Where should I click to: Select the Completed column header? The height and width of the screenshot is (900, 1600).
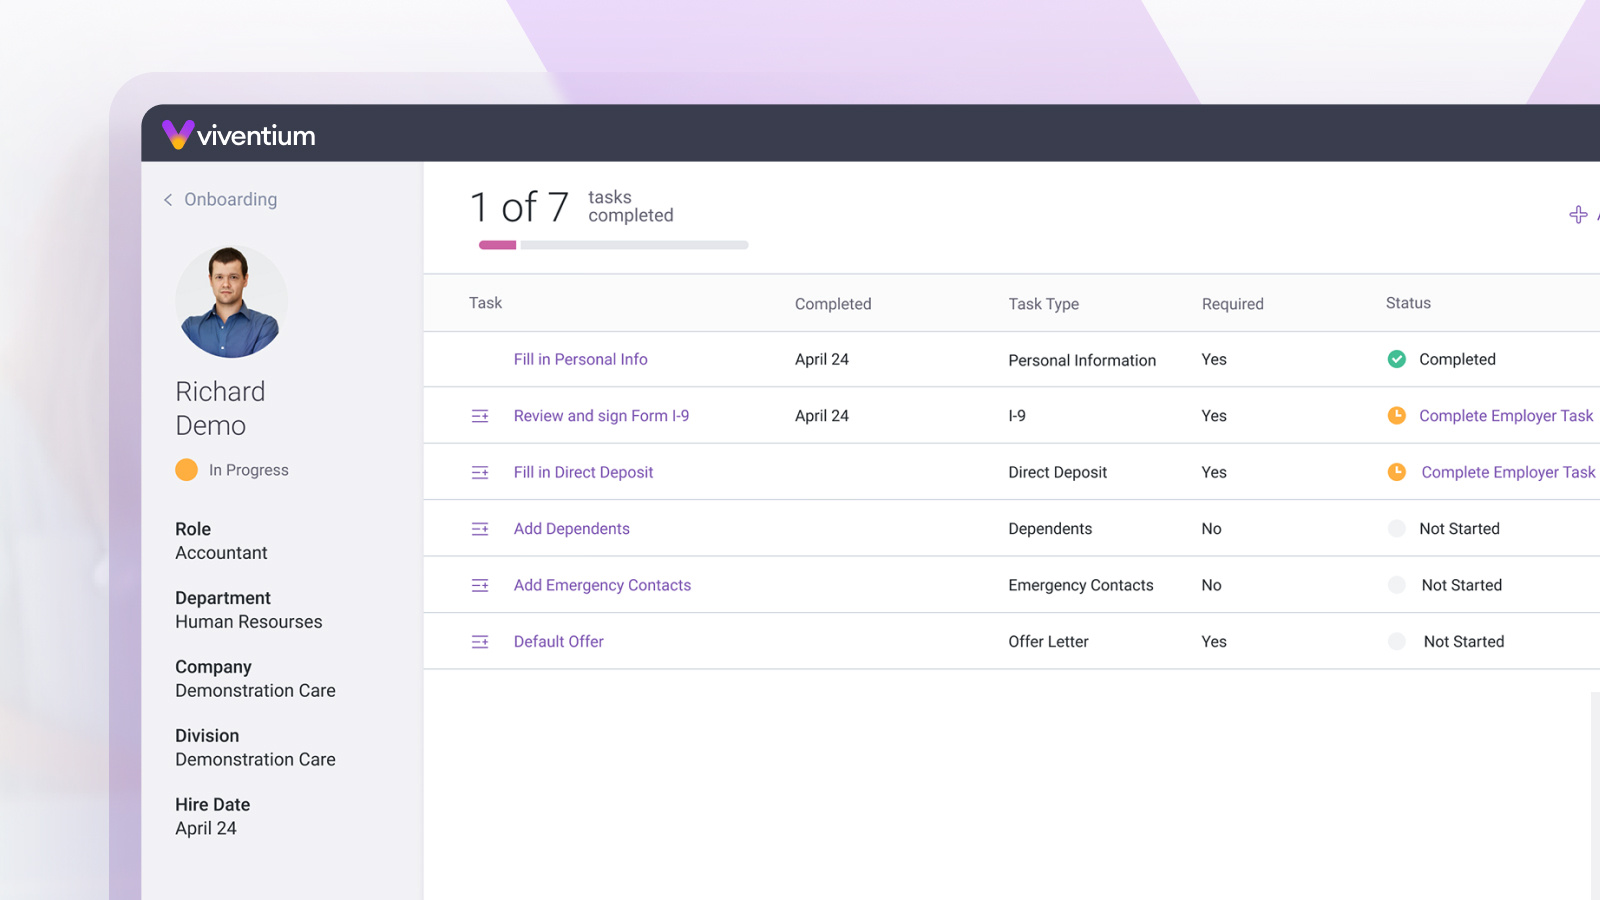pyautogui.click(x=833, y=303)
